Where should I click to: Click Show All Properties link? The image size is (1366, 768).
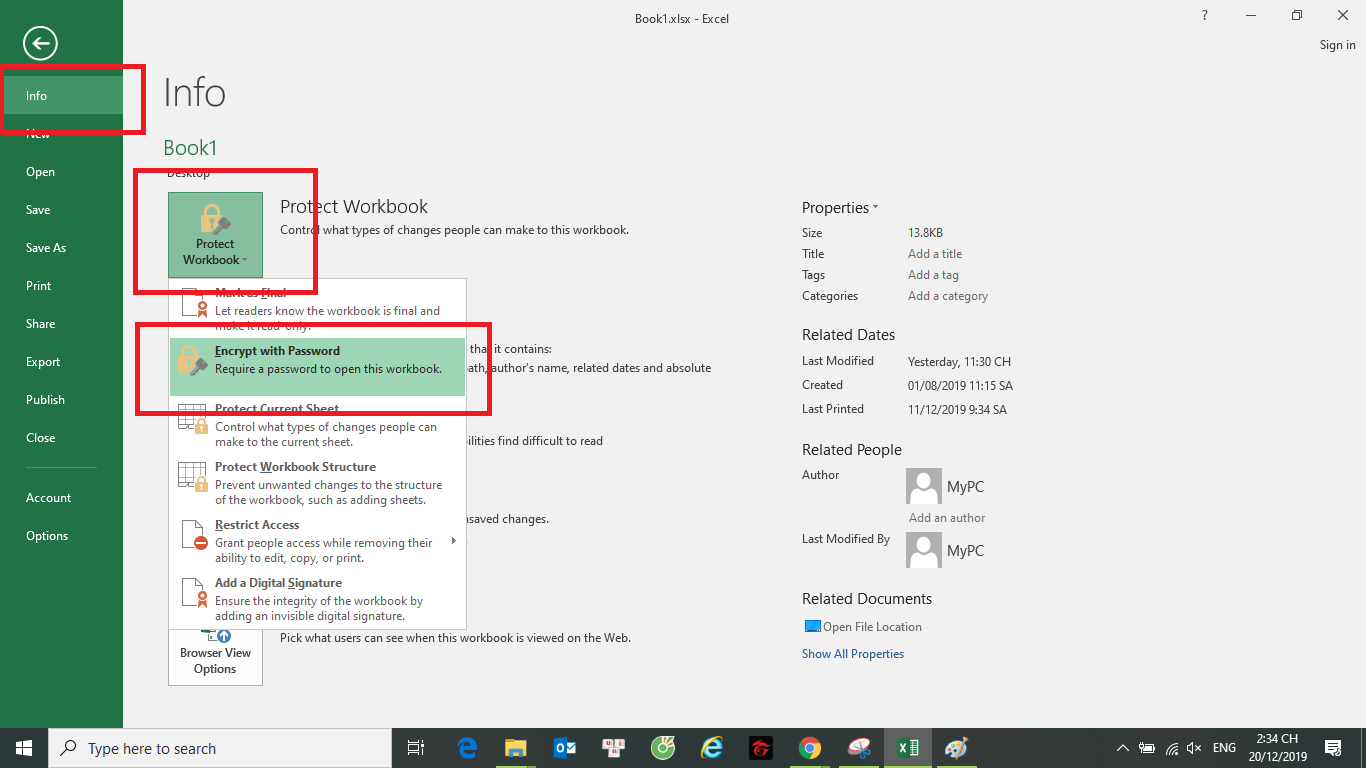tap(853, 654)
